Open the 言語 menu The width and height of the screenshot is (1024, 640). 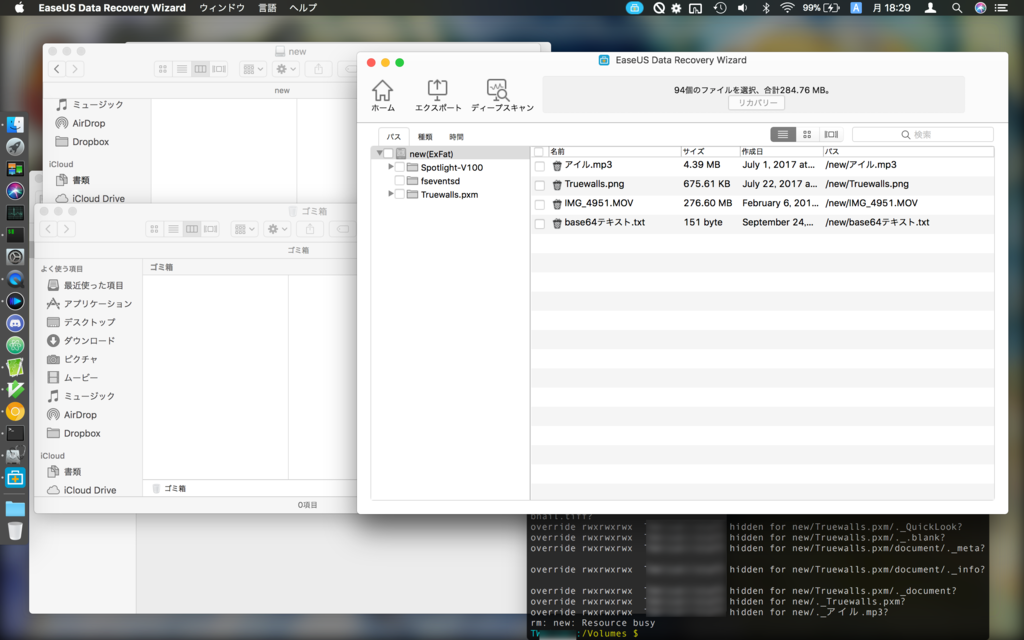267,8
